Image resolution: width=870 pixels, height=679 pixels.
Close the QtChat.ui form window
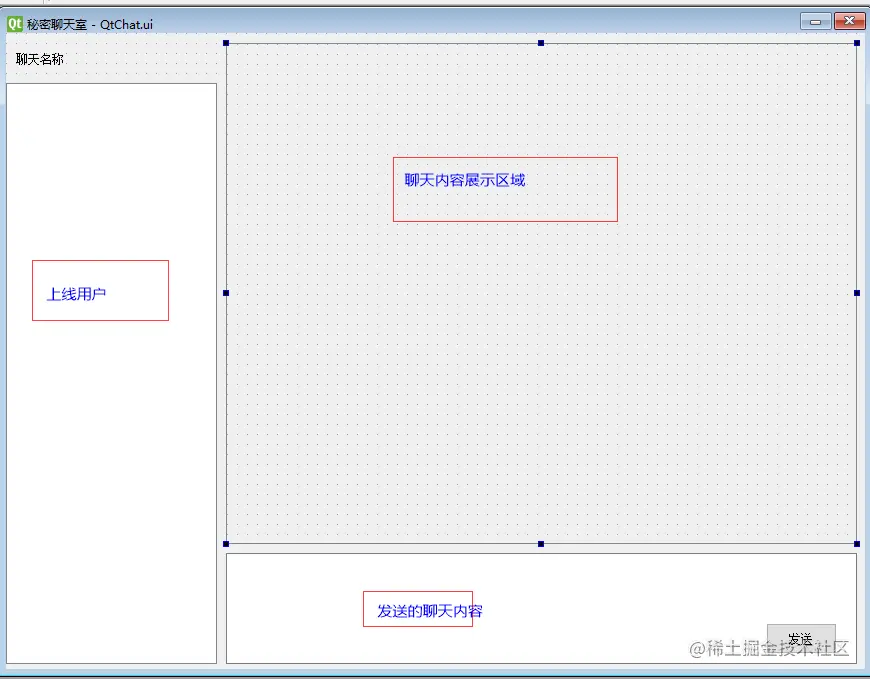pyautogui.click(x=849, y=21)
